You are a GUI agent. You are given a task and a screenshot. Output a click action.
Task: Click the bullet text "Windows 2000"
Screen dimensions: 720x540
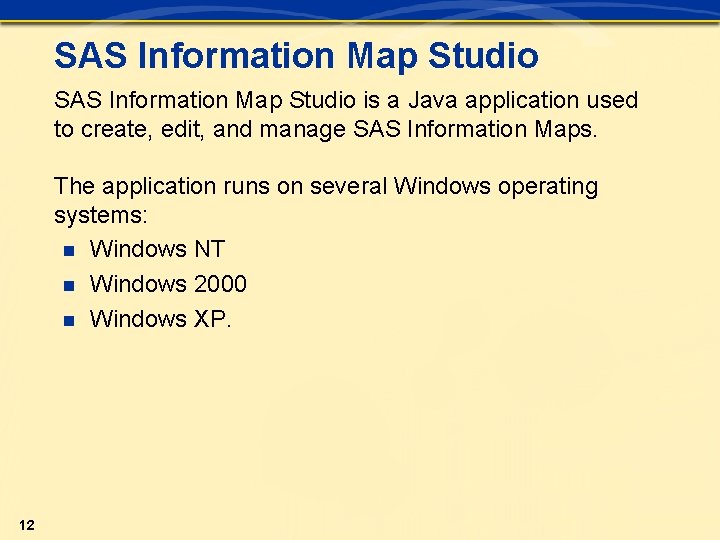pyautogui.click(x=168, y=284)
